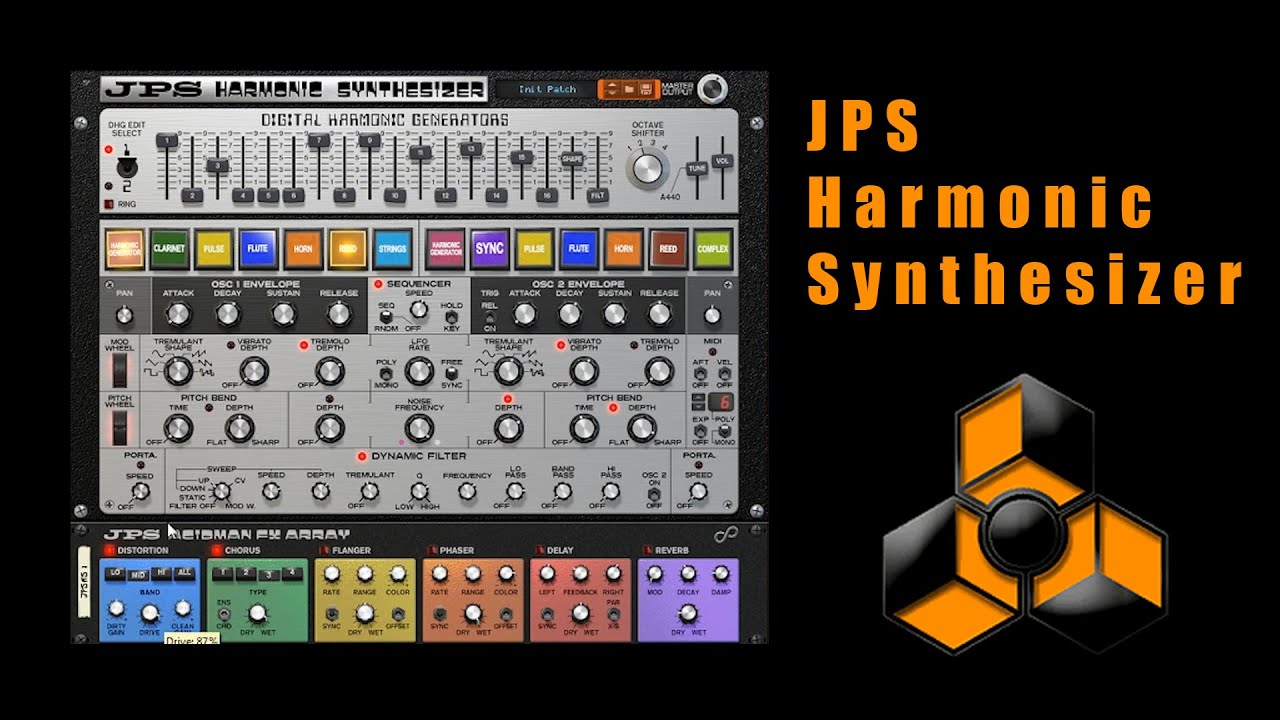
Task: Select Chorus type 4 button
Action: tap(291, 573)
